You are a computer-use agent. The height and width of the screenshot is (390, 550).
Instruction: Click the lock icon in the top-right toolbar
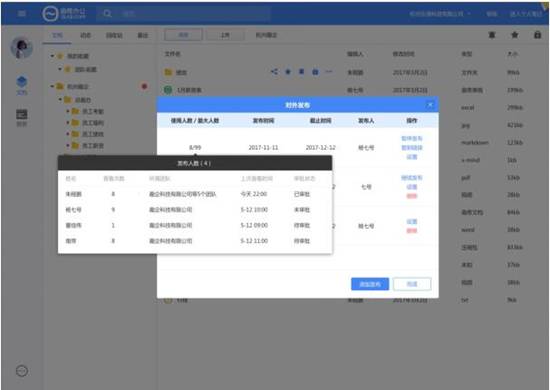[x=537, y=35]
